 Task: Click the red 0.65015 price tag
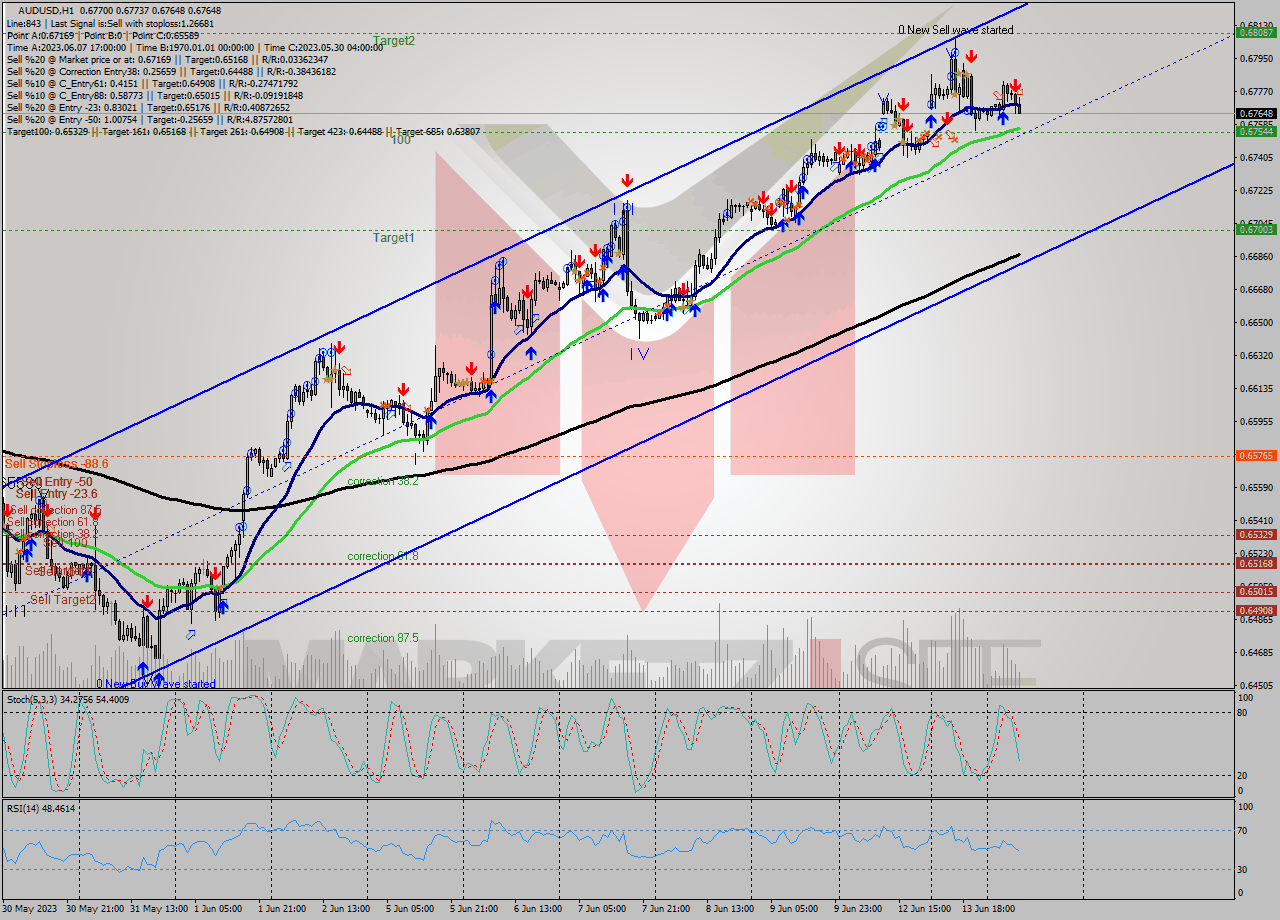(1256, 592)
